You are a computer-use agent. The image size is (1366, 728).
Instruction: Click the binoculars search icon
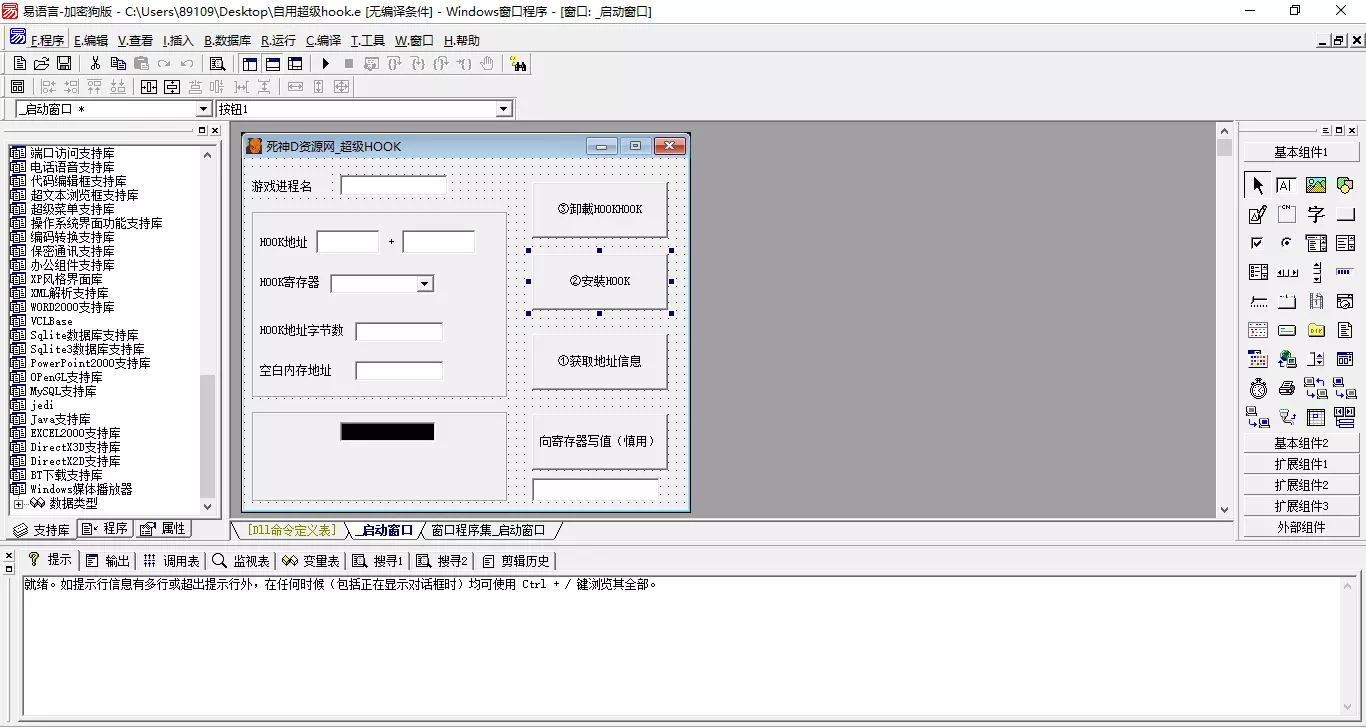point(518,64)
